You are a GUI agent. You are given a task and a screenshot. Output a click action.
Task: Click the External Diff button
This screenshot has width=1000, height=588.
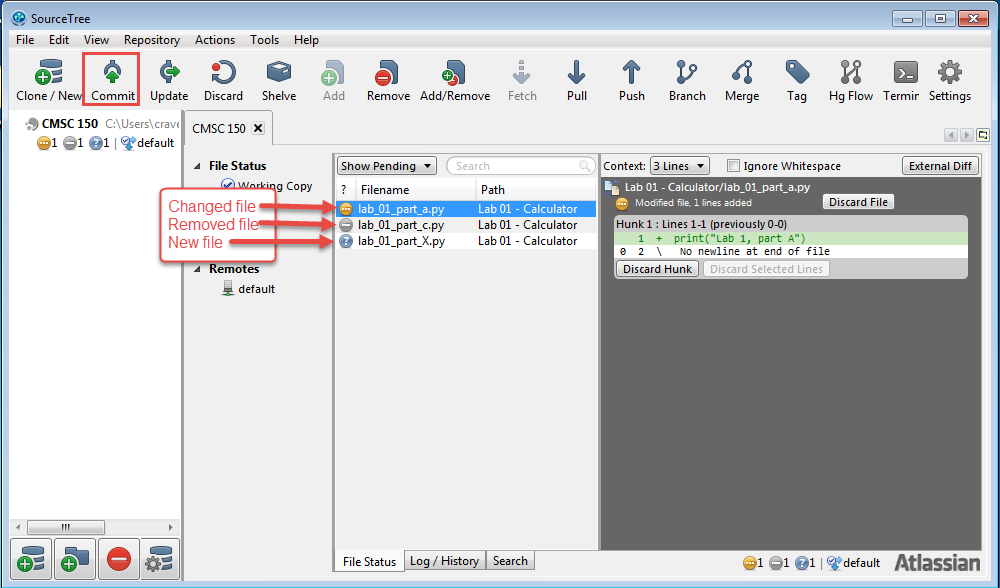tap(940, 166)
